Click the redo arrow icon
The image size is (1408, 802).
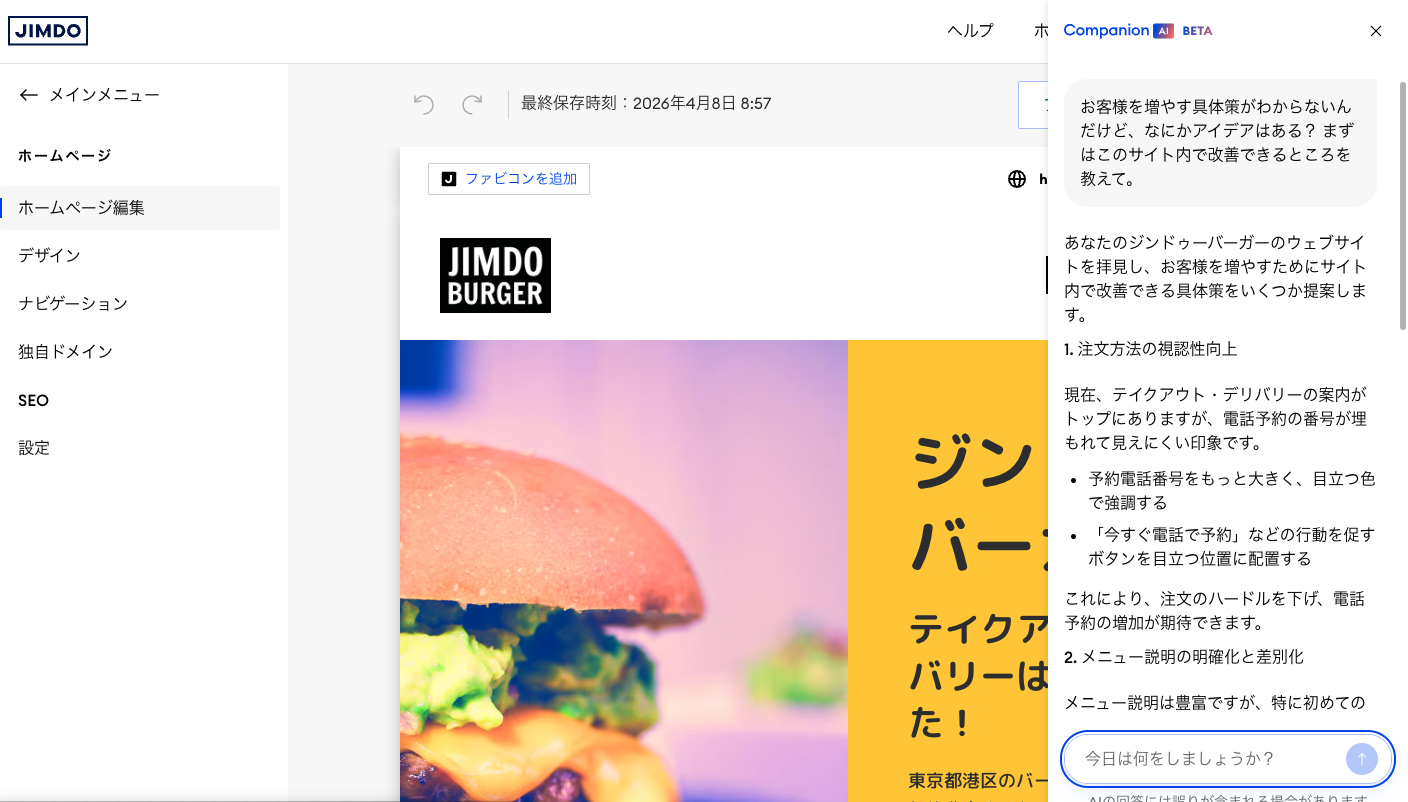pyautogui.click(x=472, y=104)
